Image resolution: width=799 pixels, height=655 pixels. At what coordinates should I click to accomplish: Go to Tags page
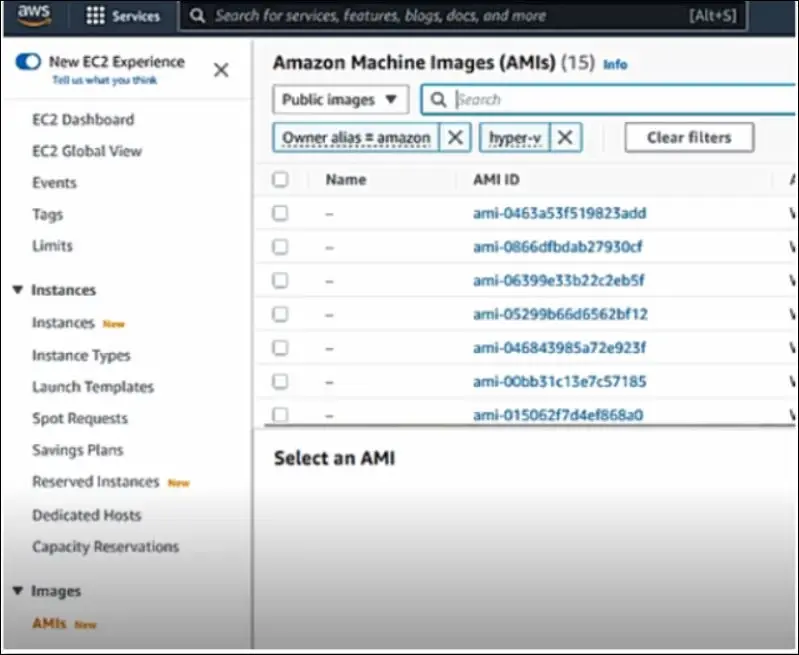47,215
